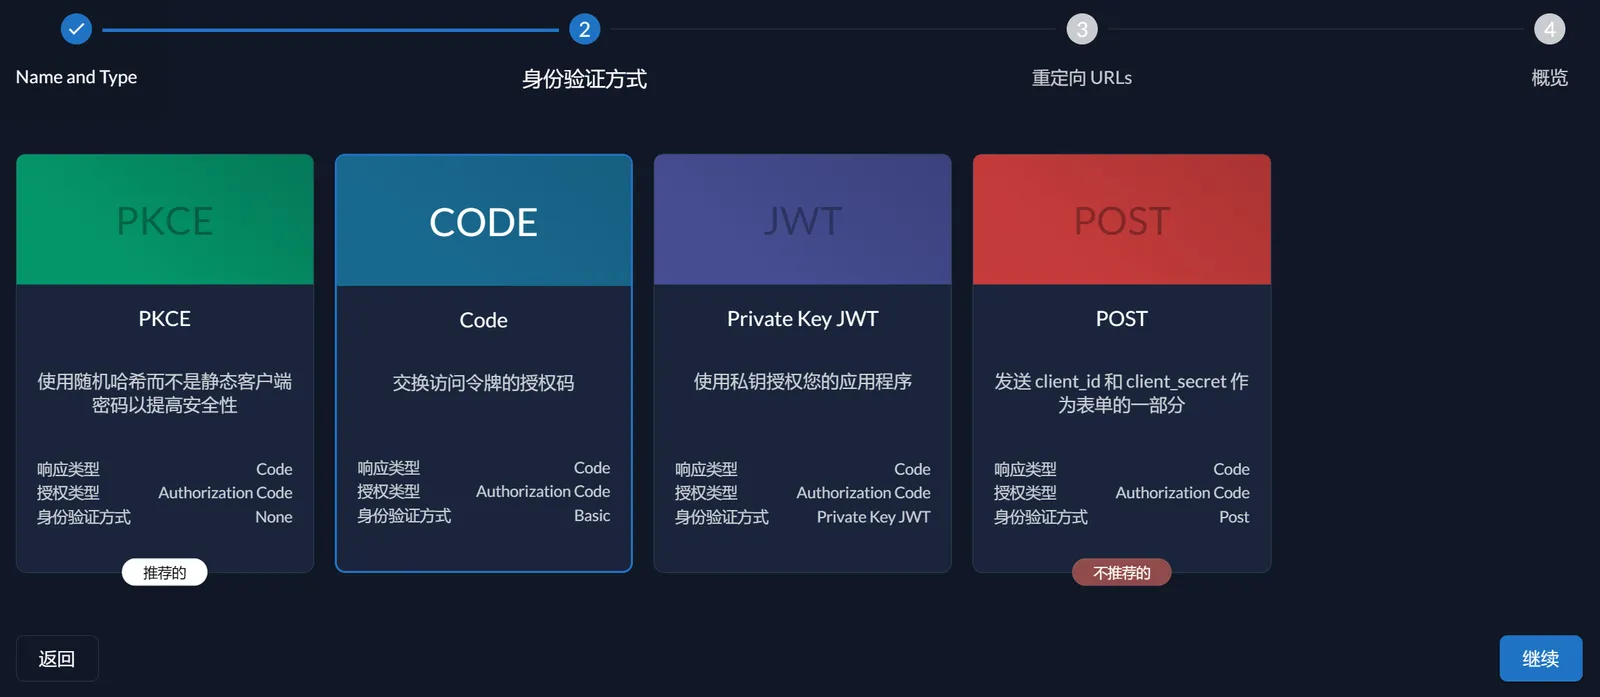The image size is (1600, 697).
Task: Select the purple JWT card banner
Action: (x=802, y=220)
